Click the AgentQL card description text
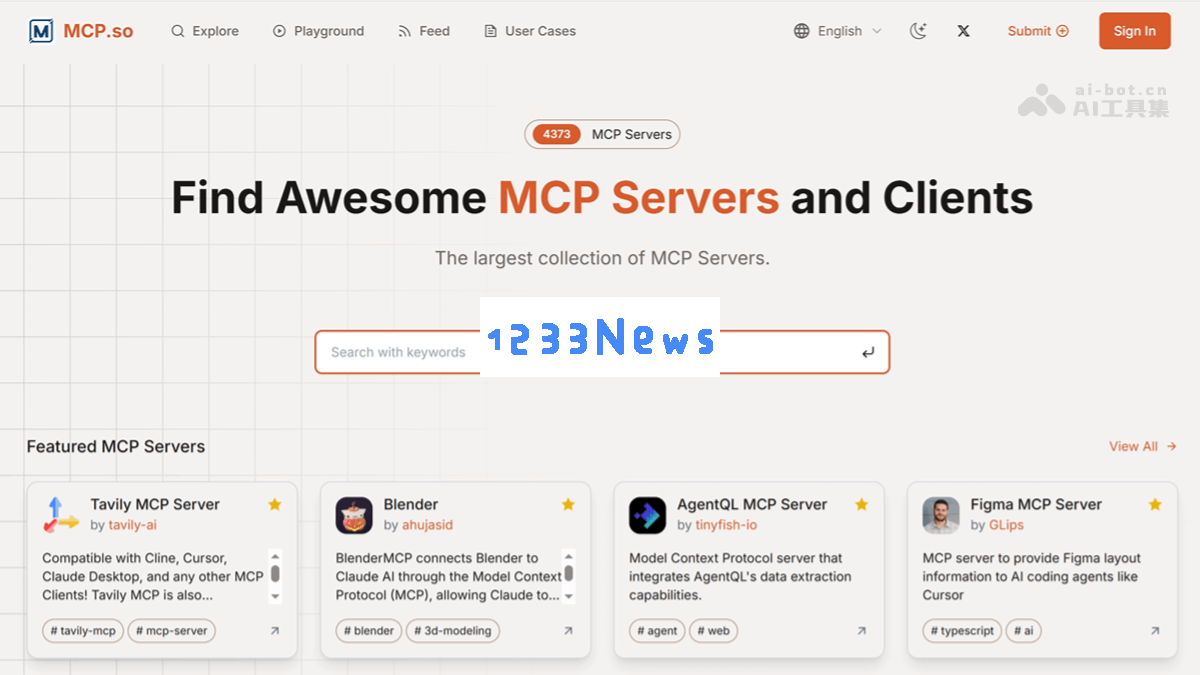Viewport: 1200px width, 675px height. click(x=740, y=577)
